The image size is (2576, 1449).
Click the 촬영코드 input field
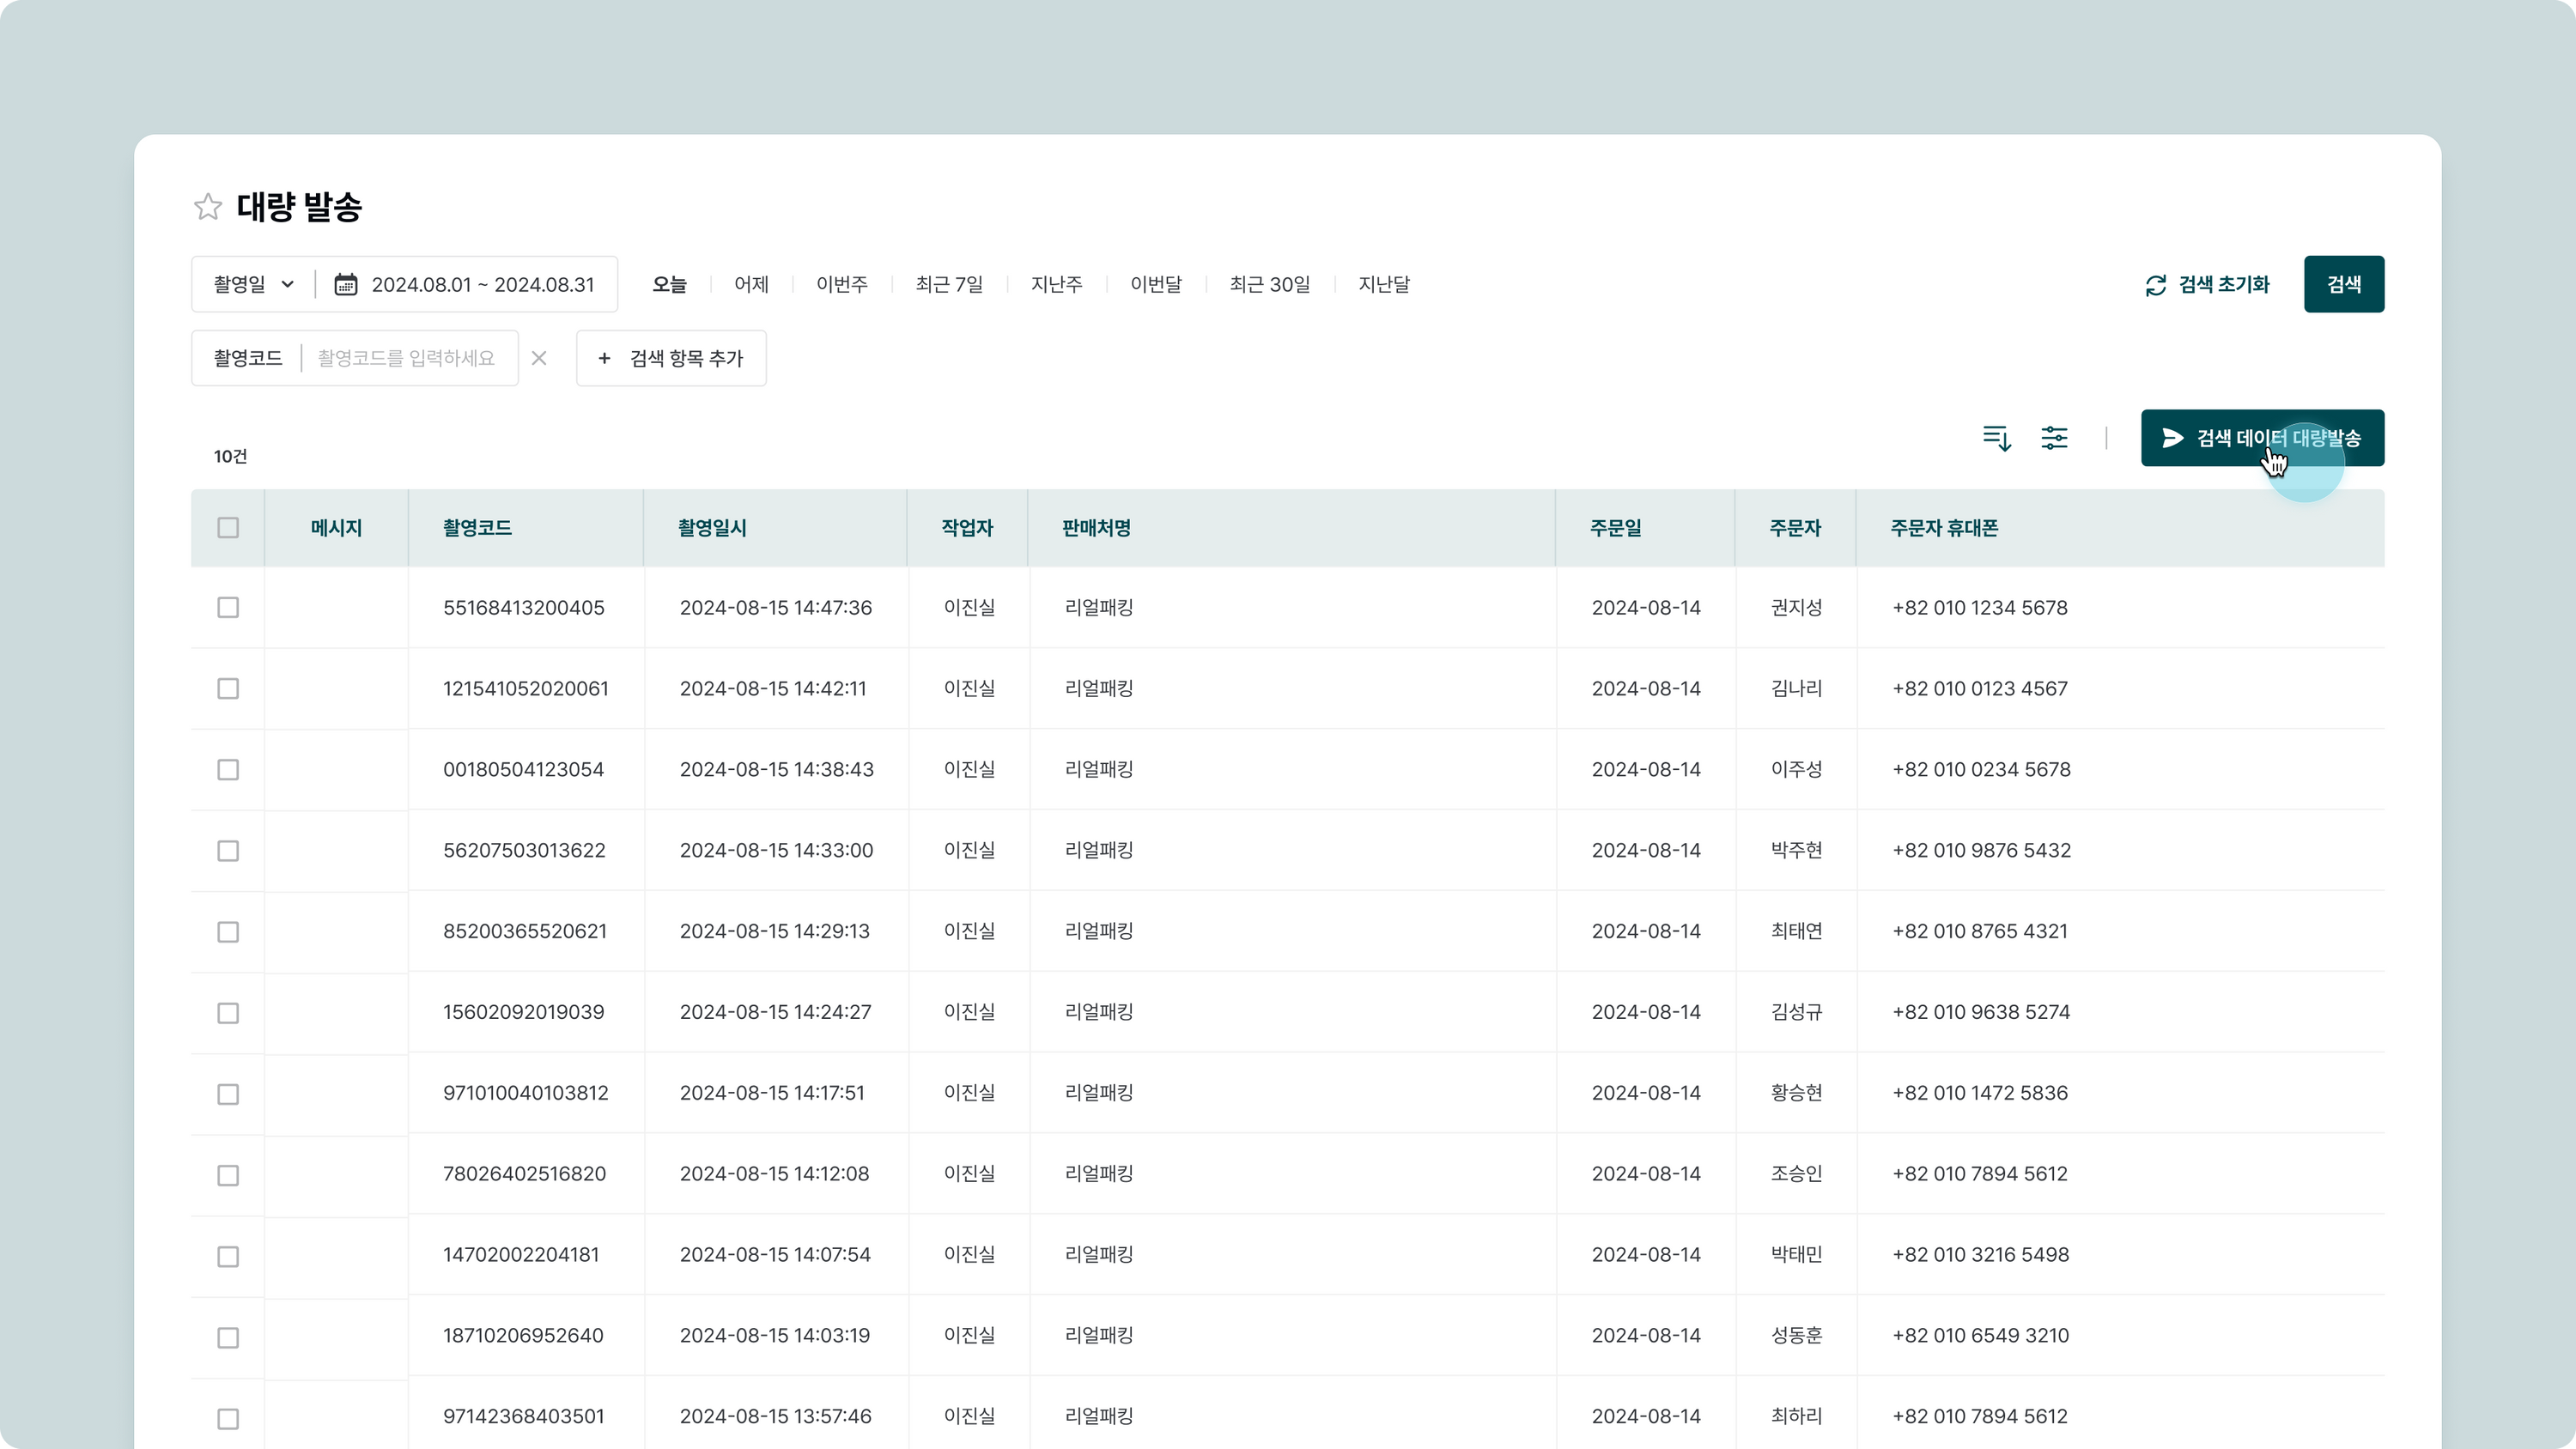406,358
